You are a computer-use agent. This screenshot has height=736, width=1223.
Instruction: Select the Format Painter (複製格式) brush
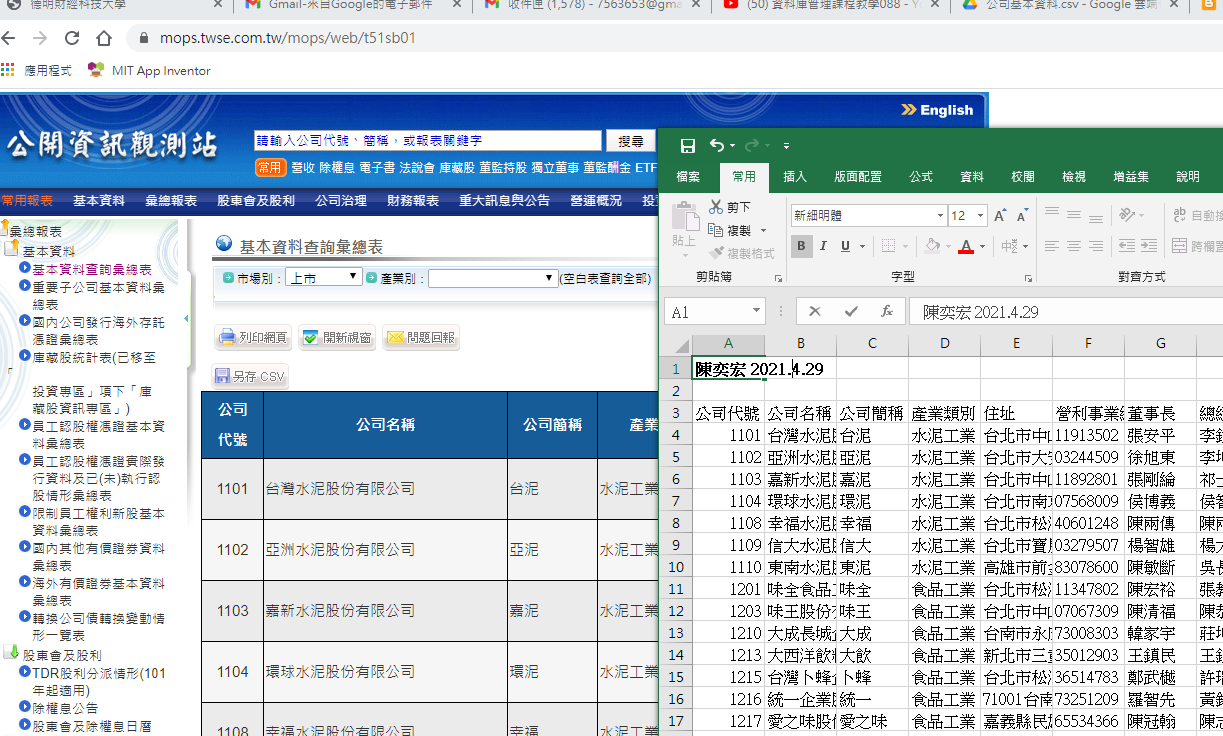[716, 254]
